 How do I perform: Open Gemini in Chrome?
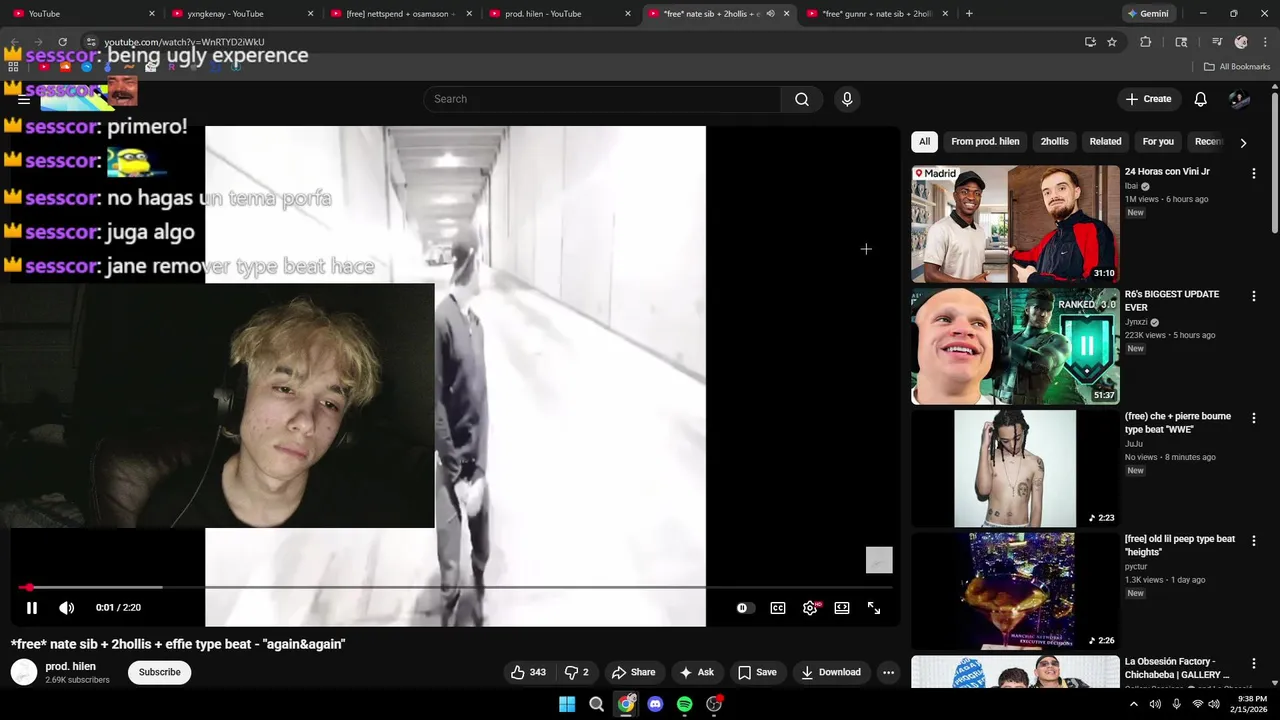pos(1148,14)
